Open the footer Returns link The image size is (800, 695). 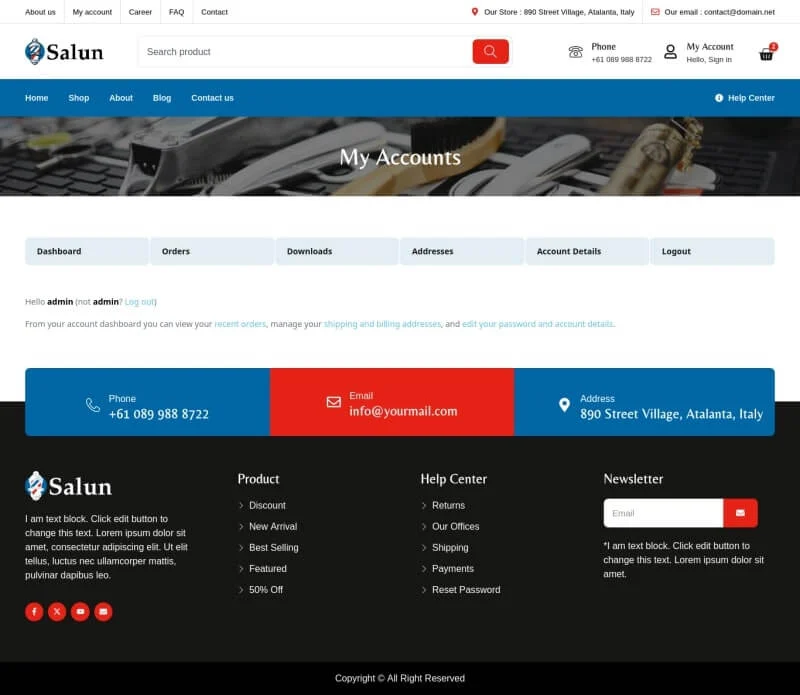pos(448,505)
